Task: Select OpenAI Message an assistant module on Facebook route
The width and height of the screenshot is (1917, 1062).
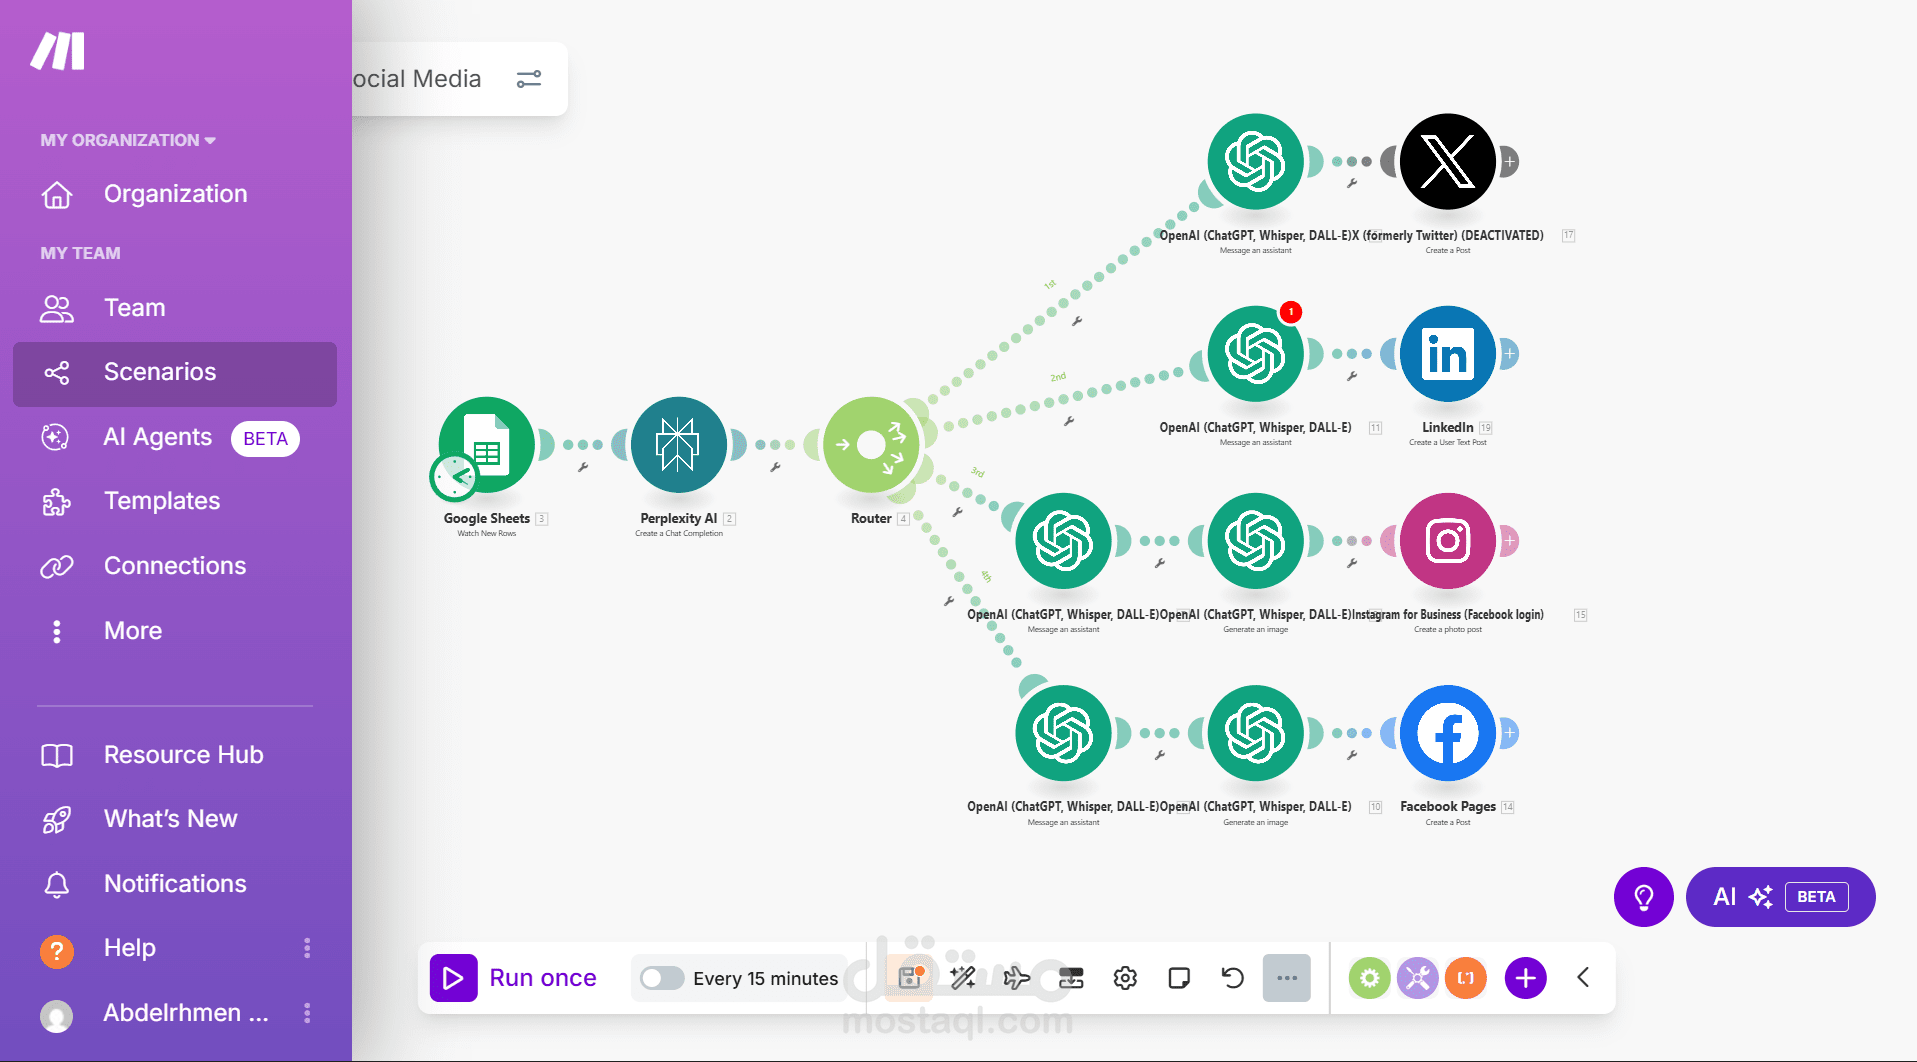Action: [x=1063, y=733]
